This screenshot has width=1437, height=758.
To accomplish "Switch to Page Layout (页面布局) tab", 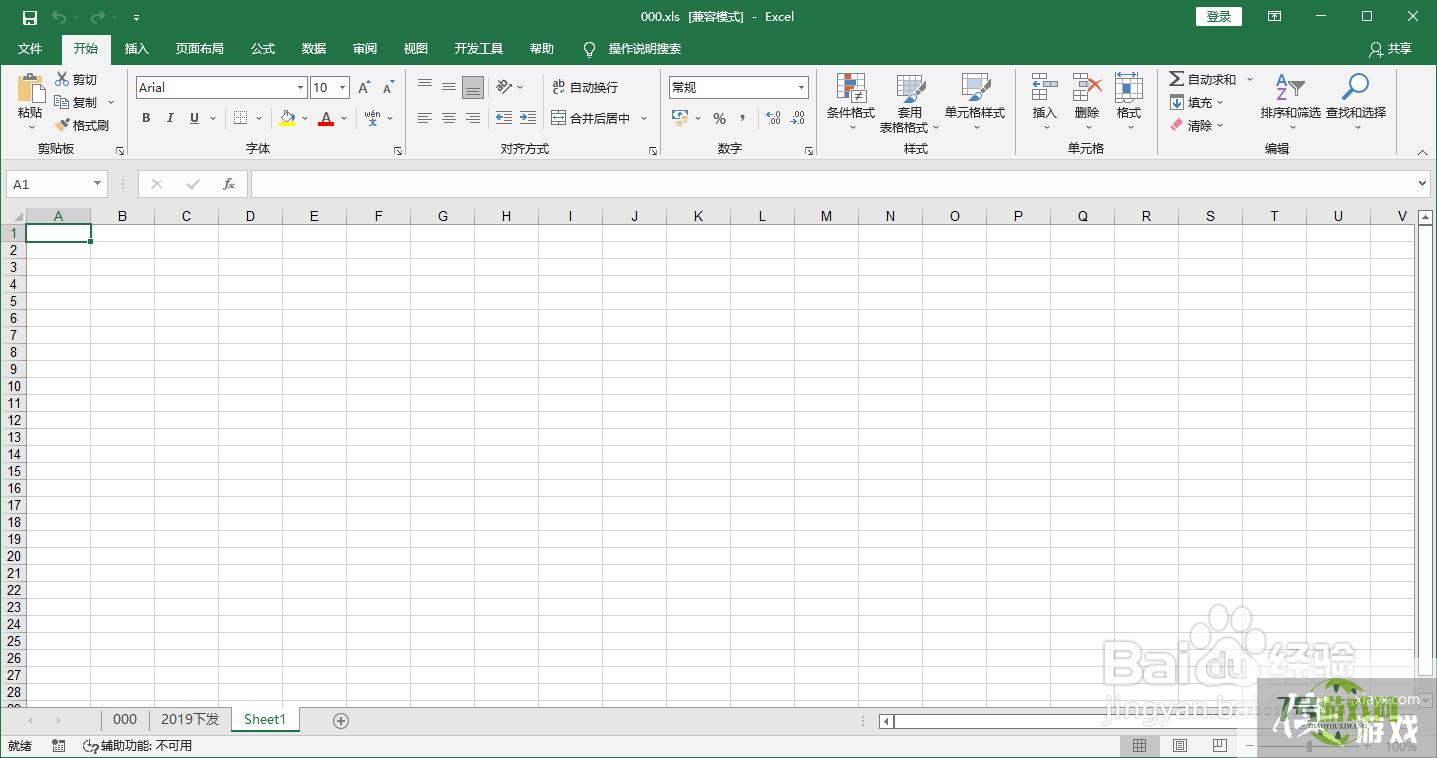I will [x=200, y=48].
